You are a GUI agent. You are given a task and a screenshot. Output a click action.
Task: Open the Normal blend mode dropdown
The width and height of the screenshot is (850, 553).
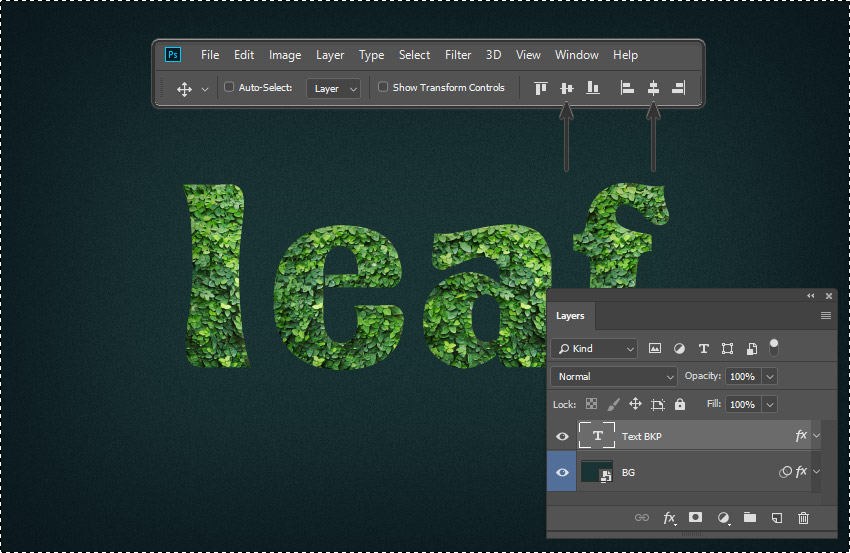point(615,376)
